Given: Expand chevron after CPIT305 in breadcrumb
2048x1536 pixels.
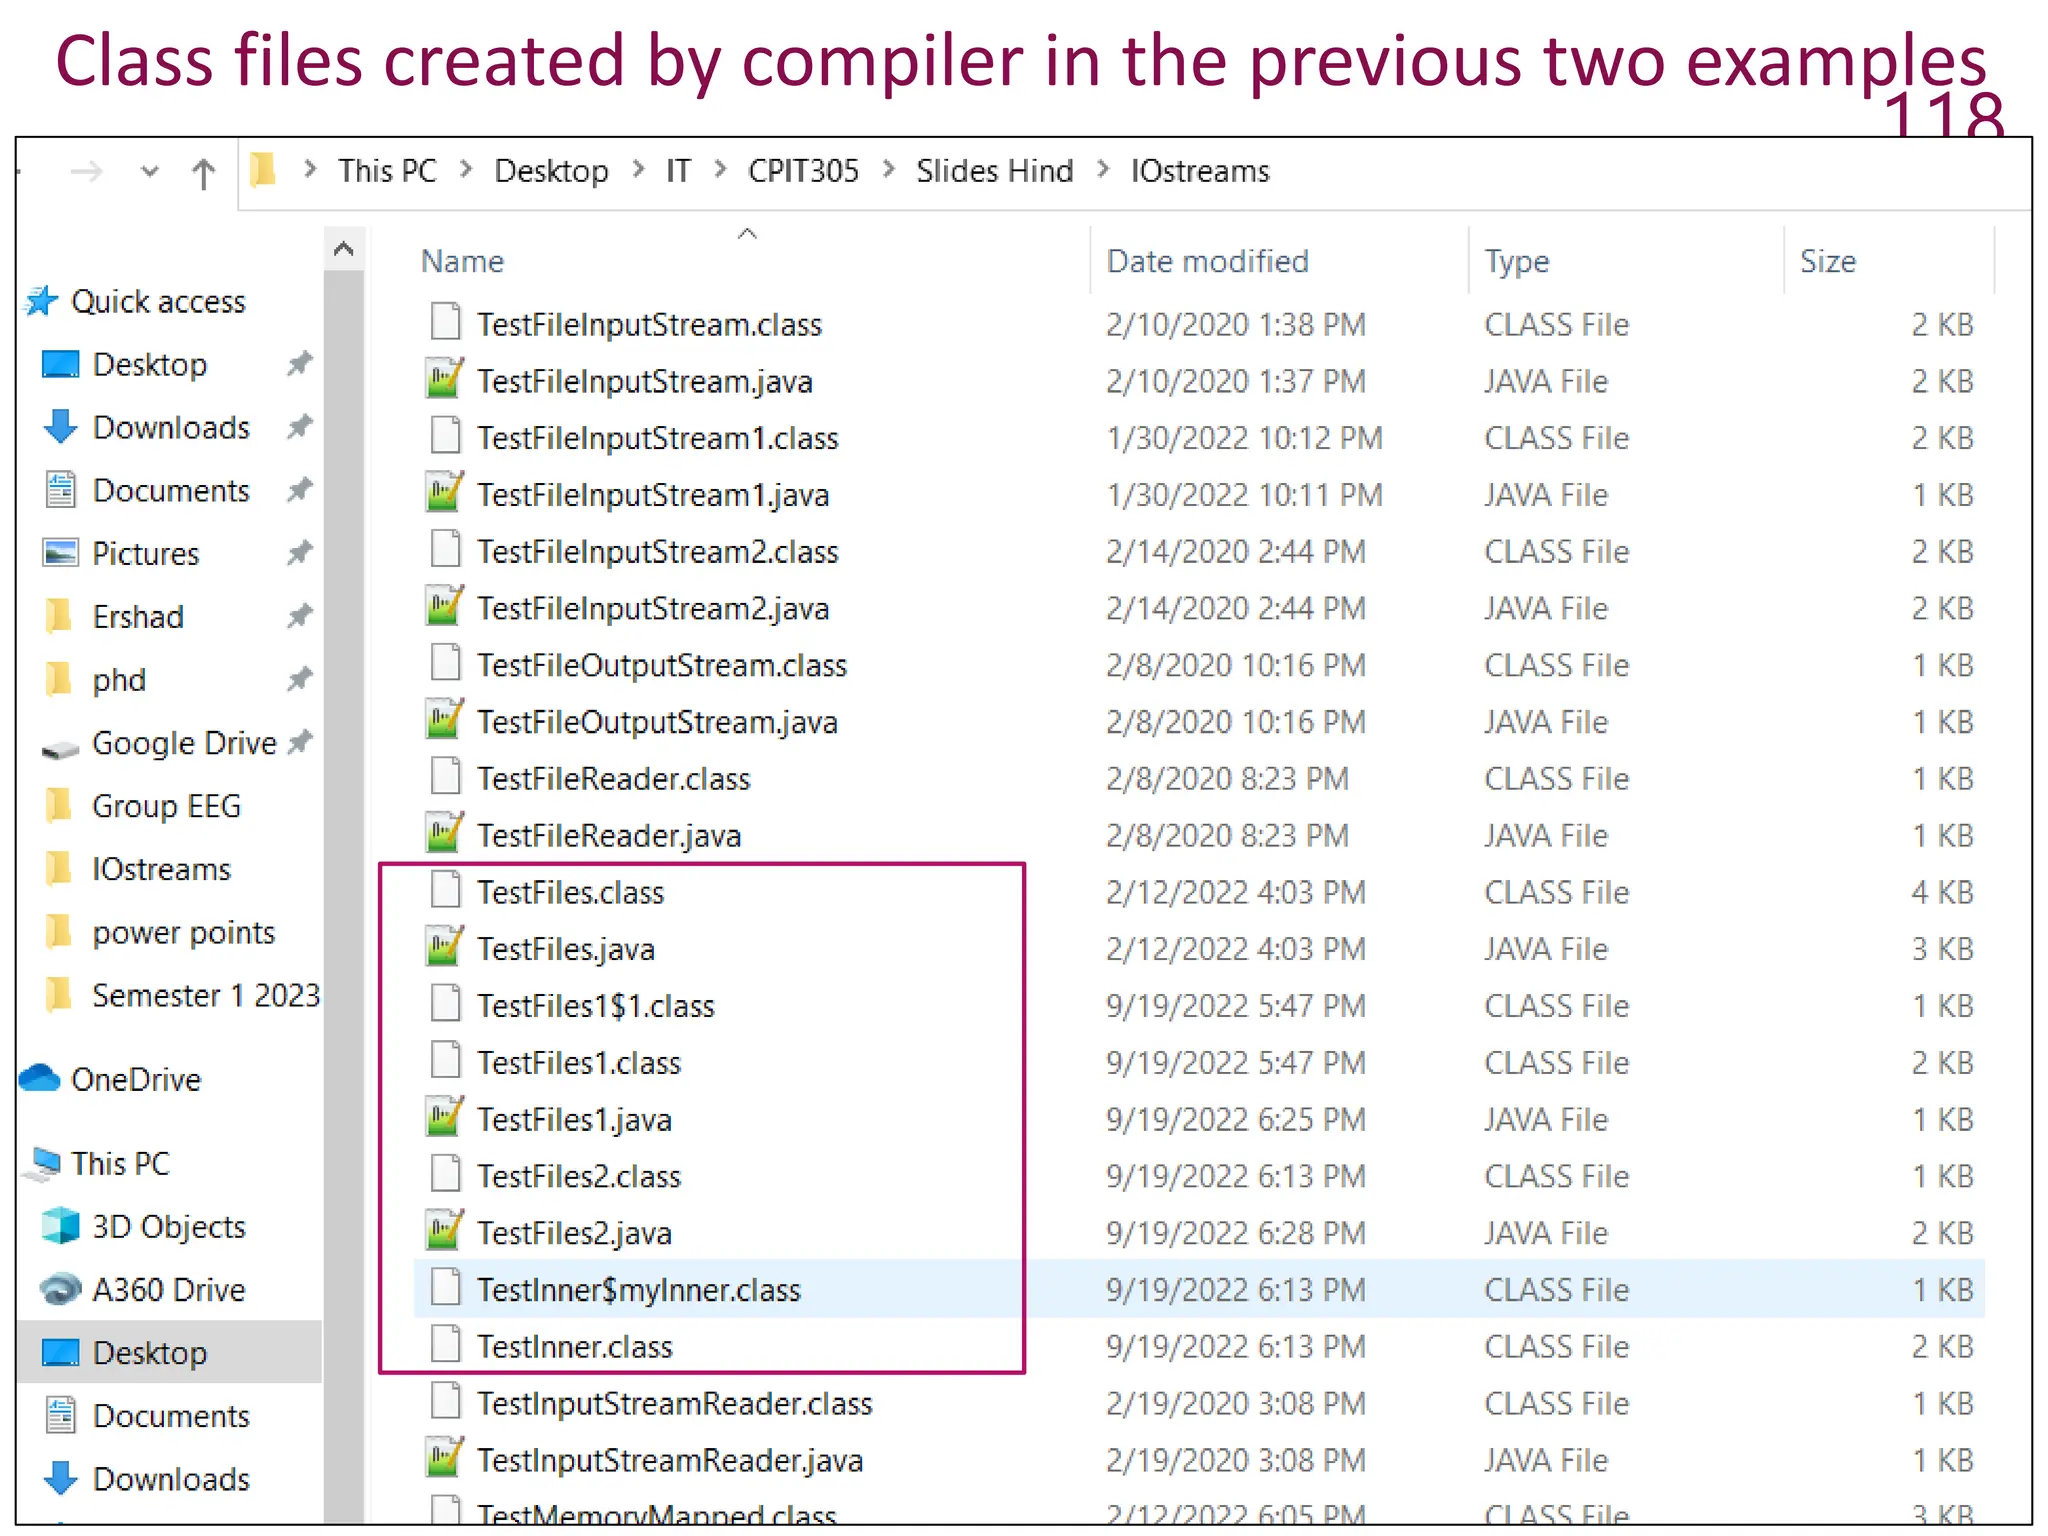Looking at the screenshot, I should [x=888, y=170].
